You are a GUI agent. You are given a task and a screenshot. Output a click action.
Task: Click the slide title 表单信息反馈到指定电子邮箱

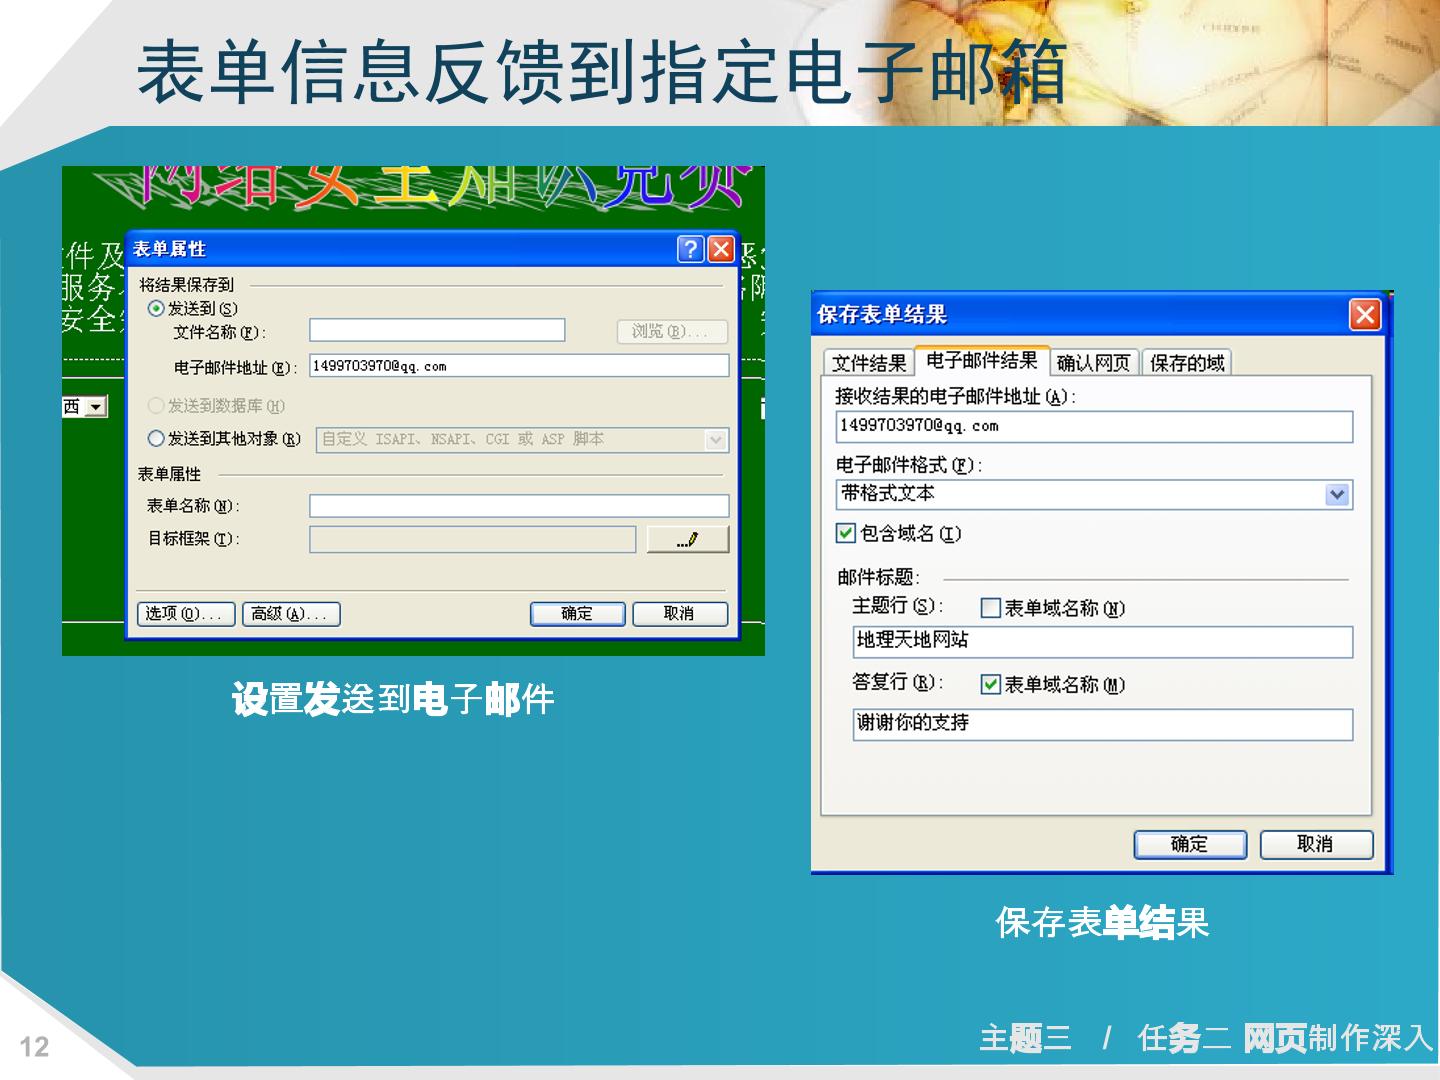point(602,75)
